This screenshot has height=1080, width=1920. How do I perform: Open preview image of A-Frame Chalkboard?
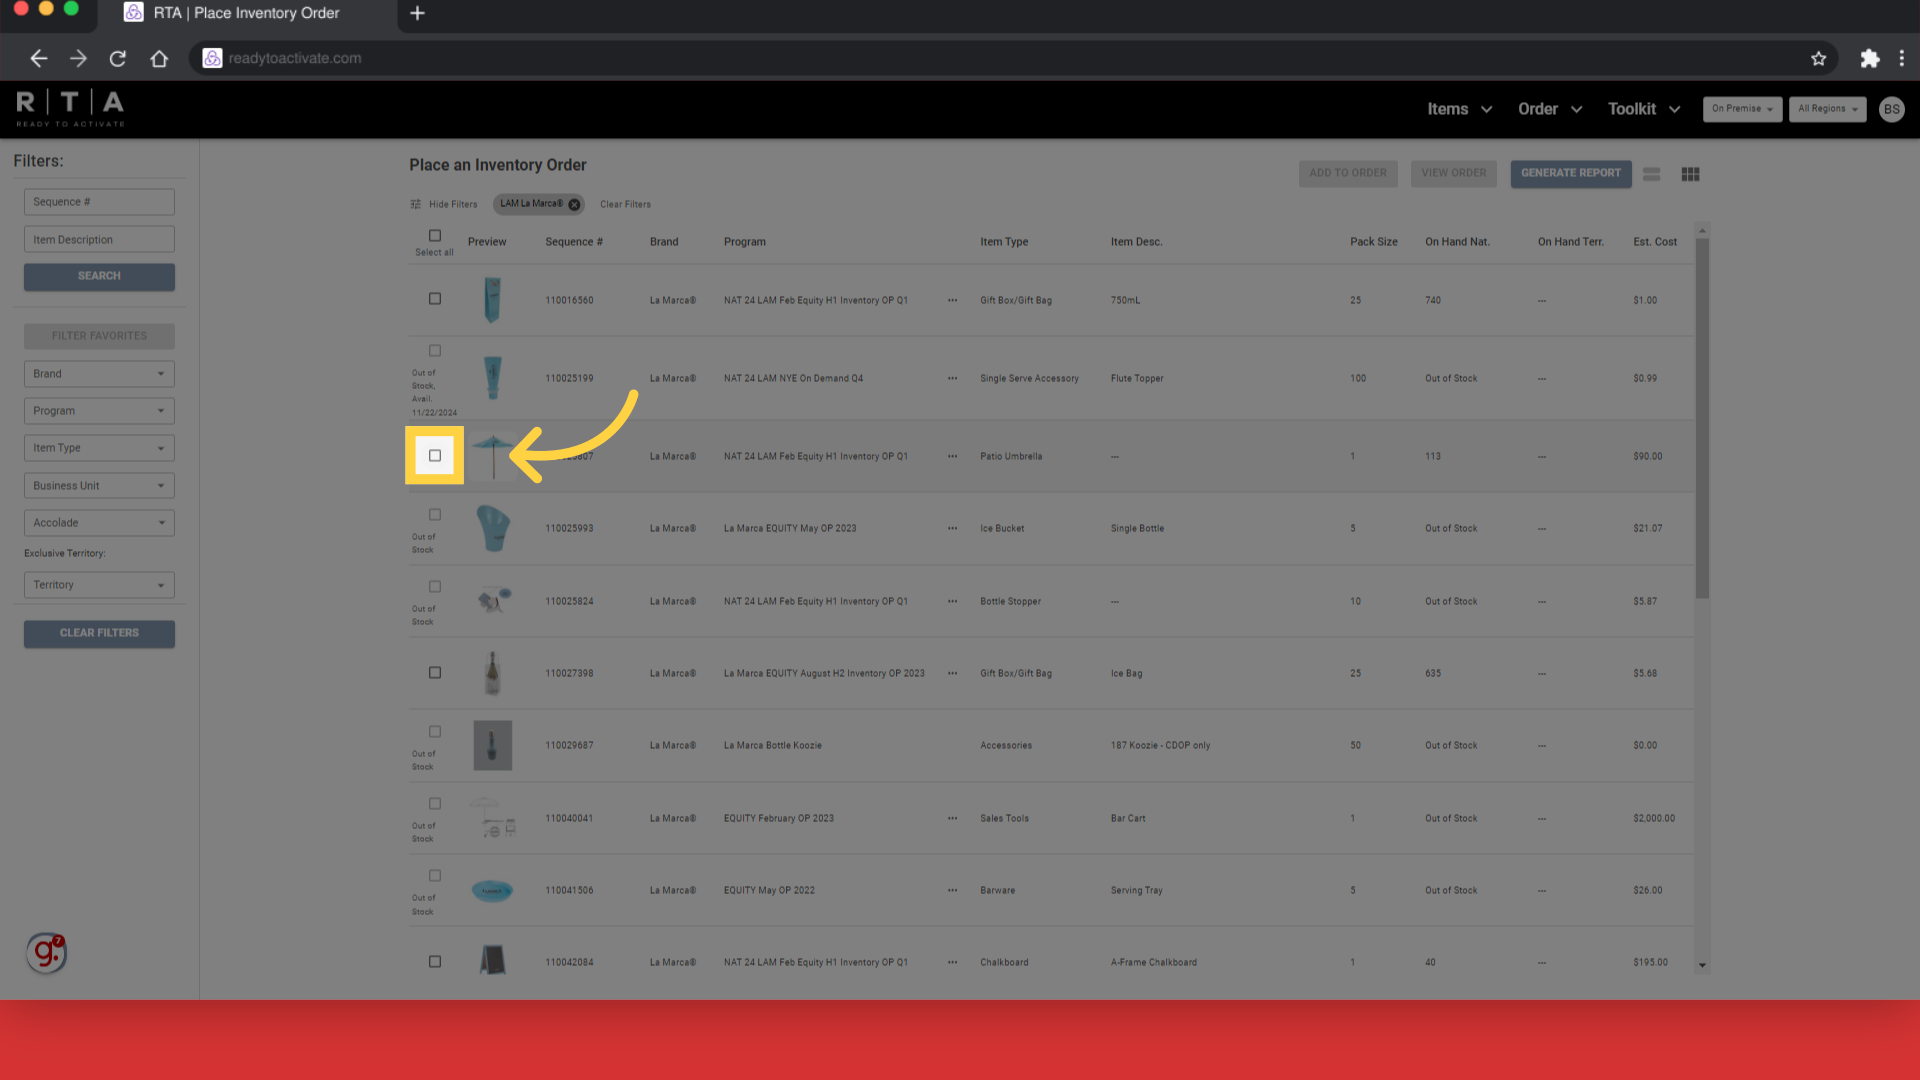coord(492,961)
